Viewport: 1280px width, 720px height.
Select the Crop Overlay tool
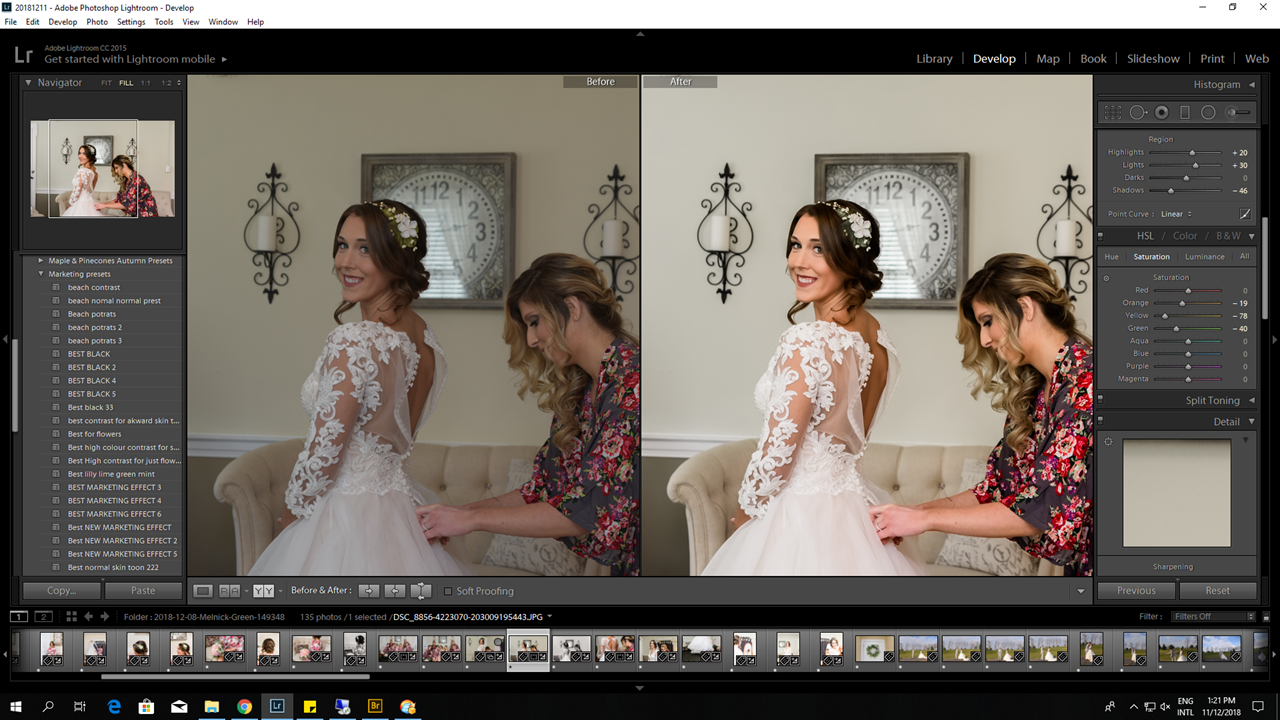click(1113, 113)
